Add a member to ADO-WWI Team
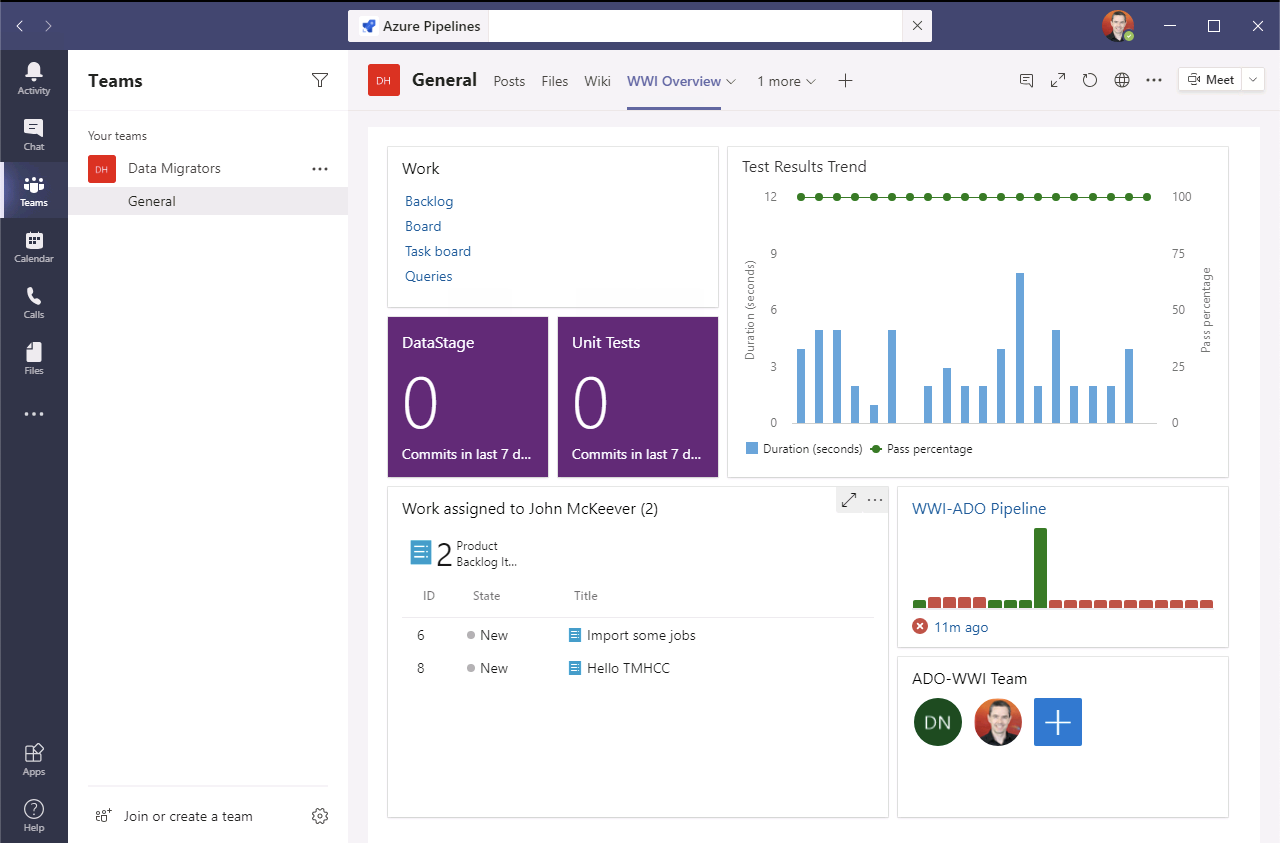Screen dimensions: 1280x843 pos(1057,722)
